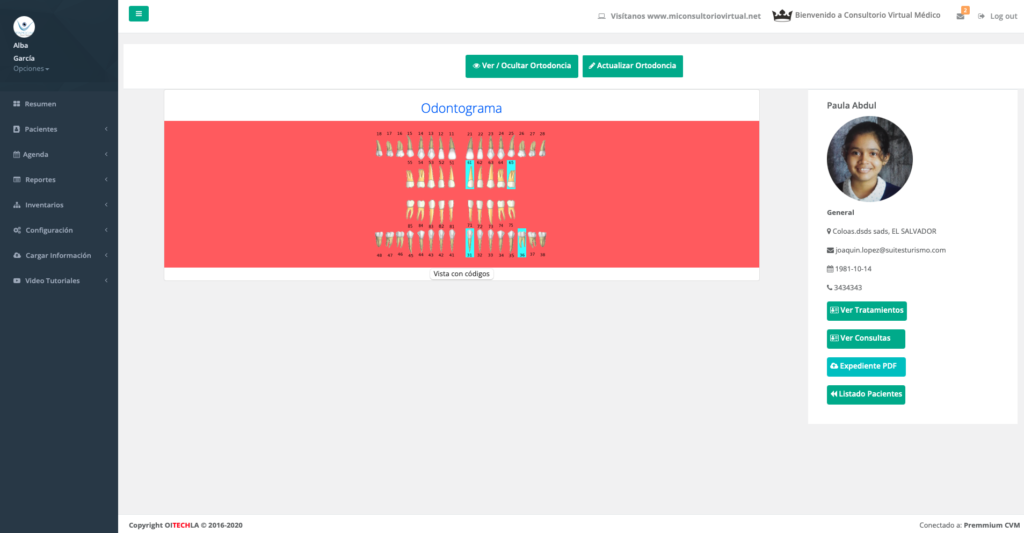The width and height of the screenshot is (1024, 533).
Task: Toggle Ver / Ocultar Ortodoncia view
Action: pos(521,66)
